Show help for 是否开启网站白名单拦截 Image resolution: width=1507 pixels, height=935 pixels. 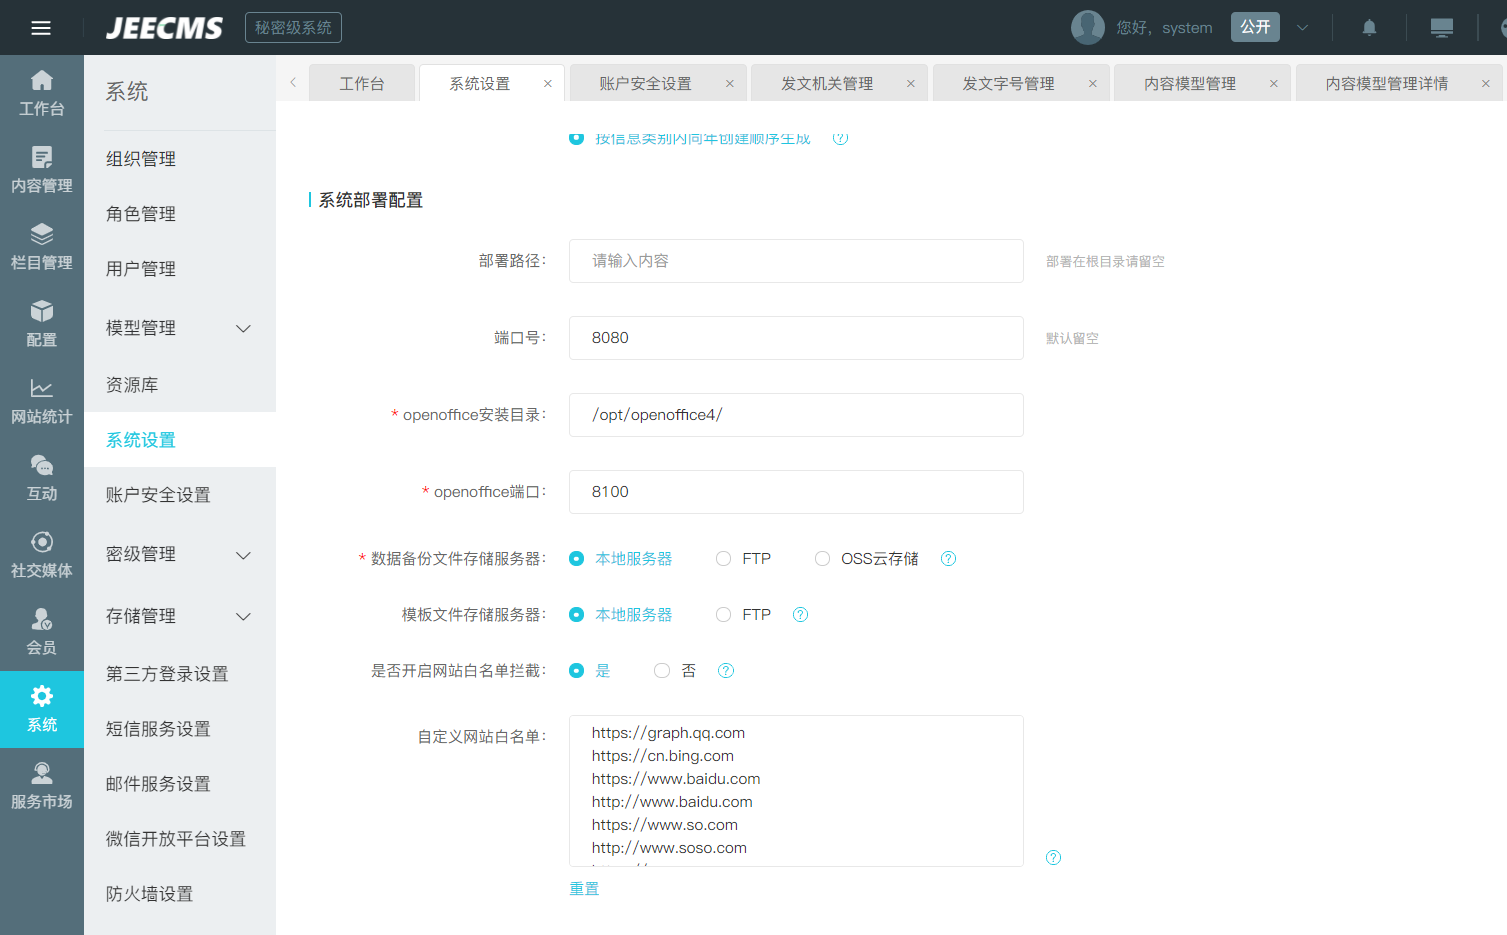pos(726,671)
